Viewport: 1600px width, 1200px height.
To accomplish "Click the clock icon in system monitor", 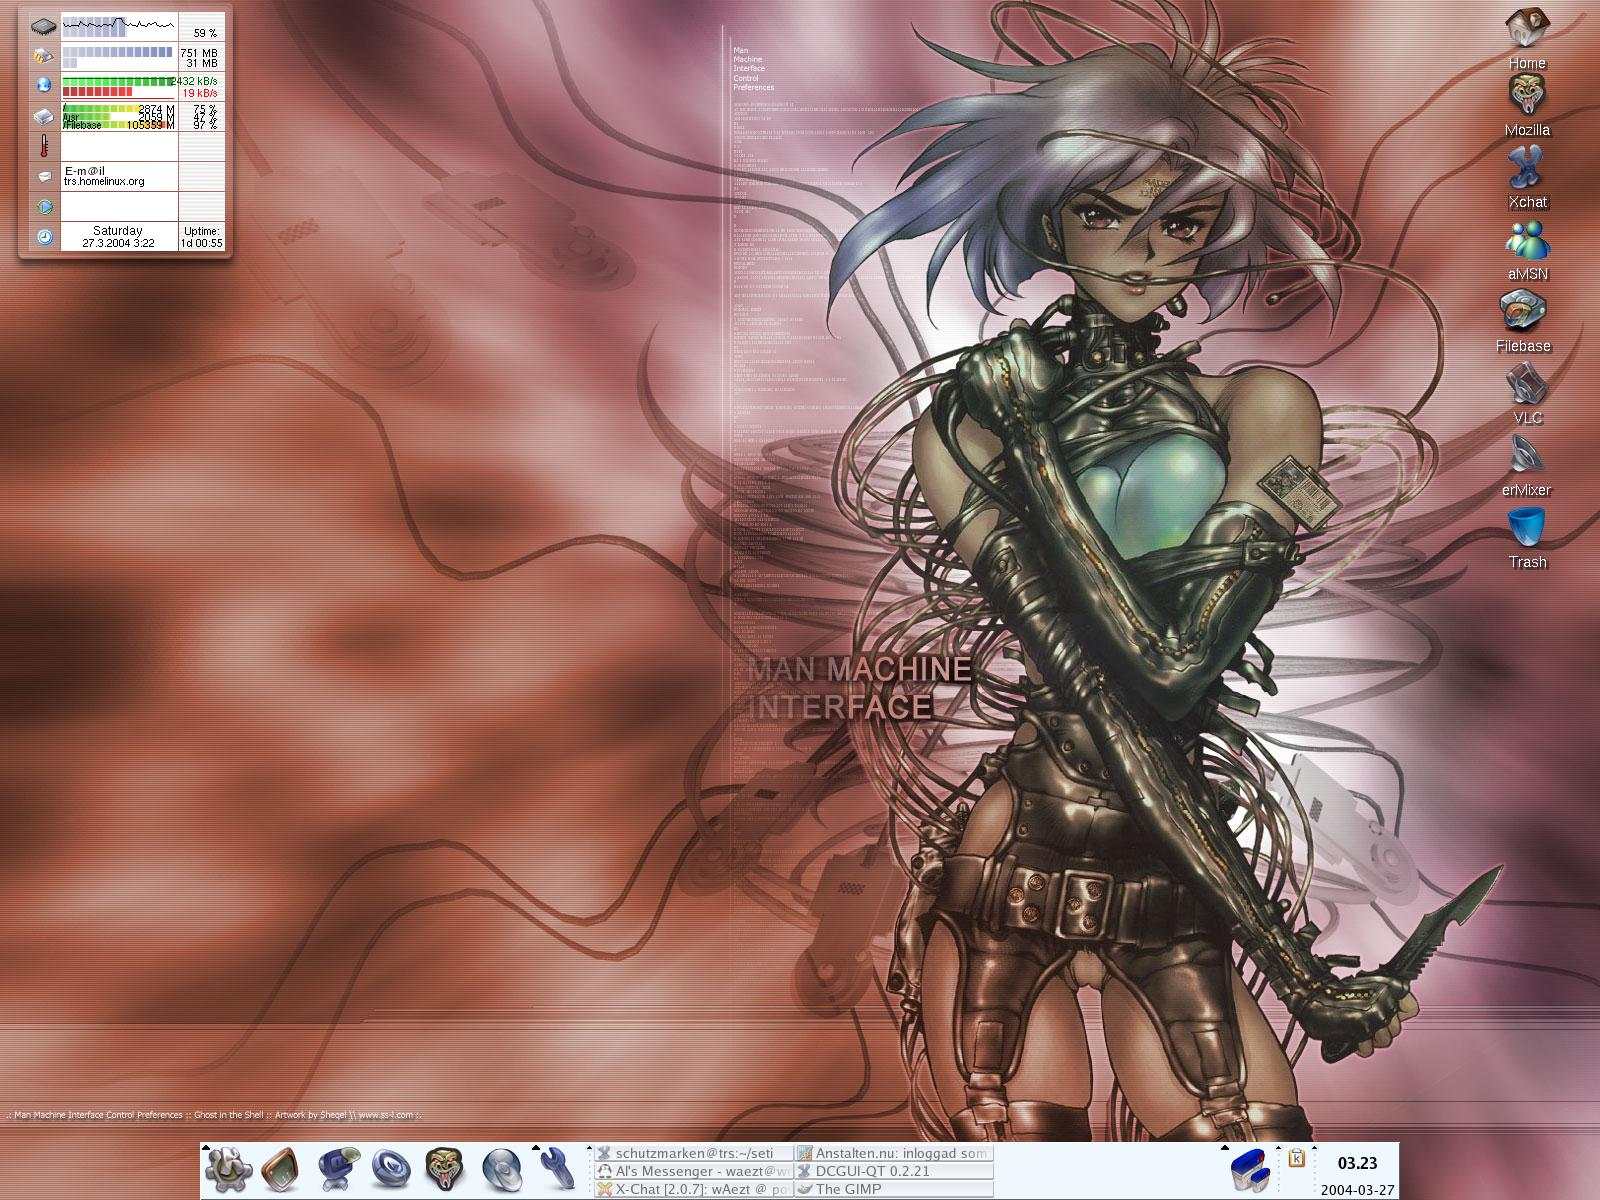I will click(x=44, y=237).
